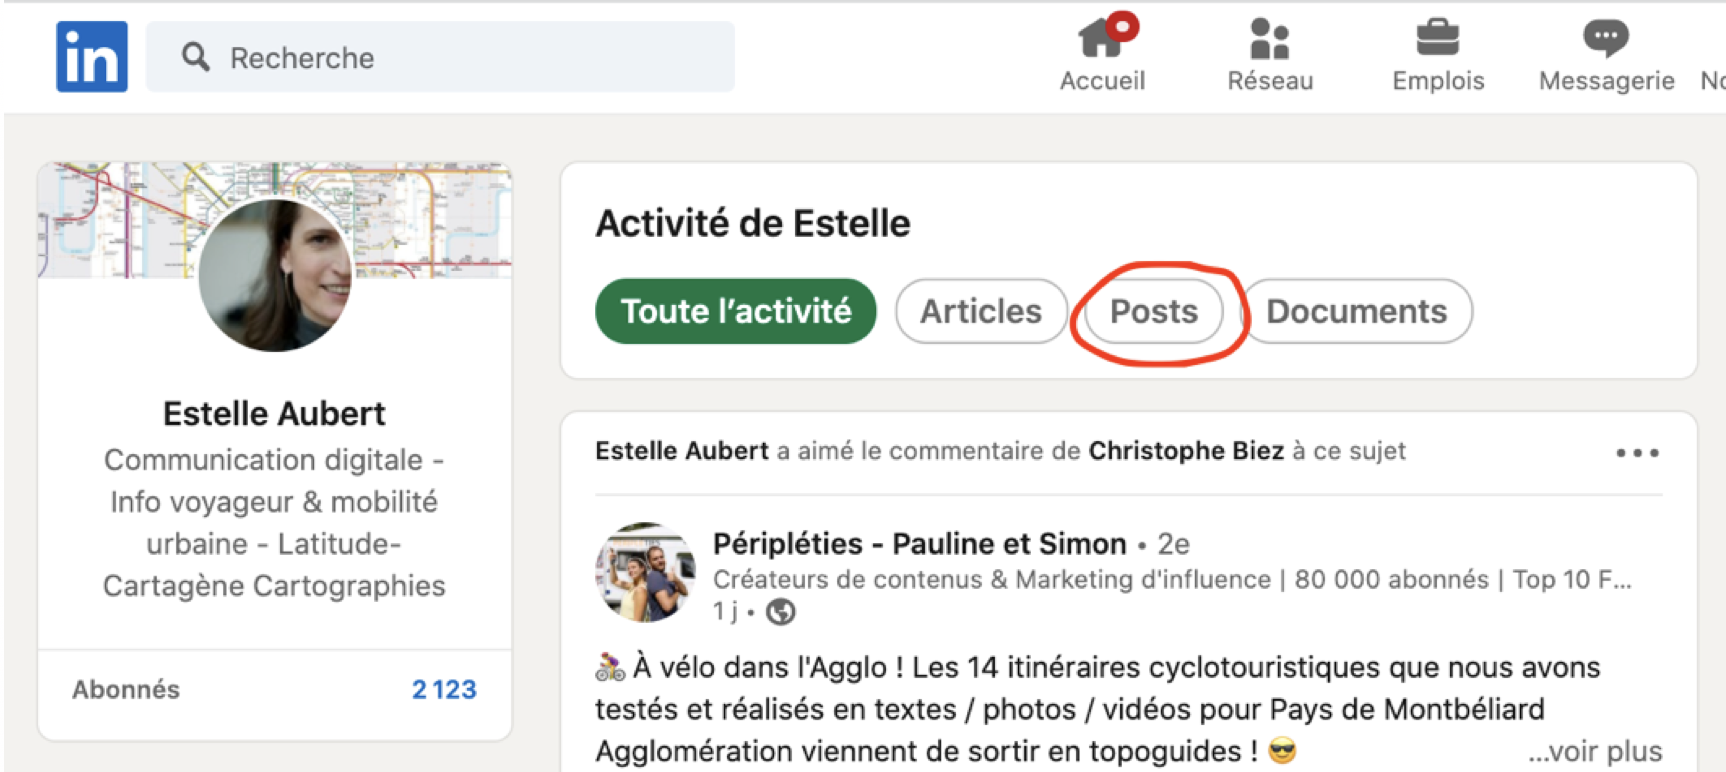Click the red notification badge on Accueil
Image resolution: width=1726 pixels, height=772 pixels.
1123,25
